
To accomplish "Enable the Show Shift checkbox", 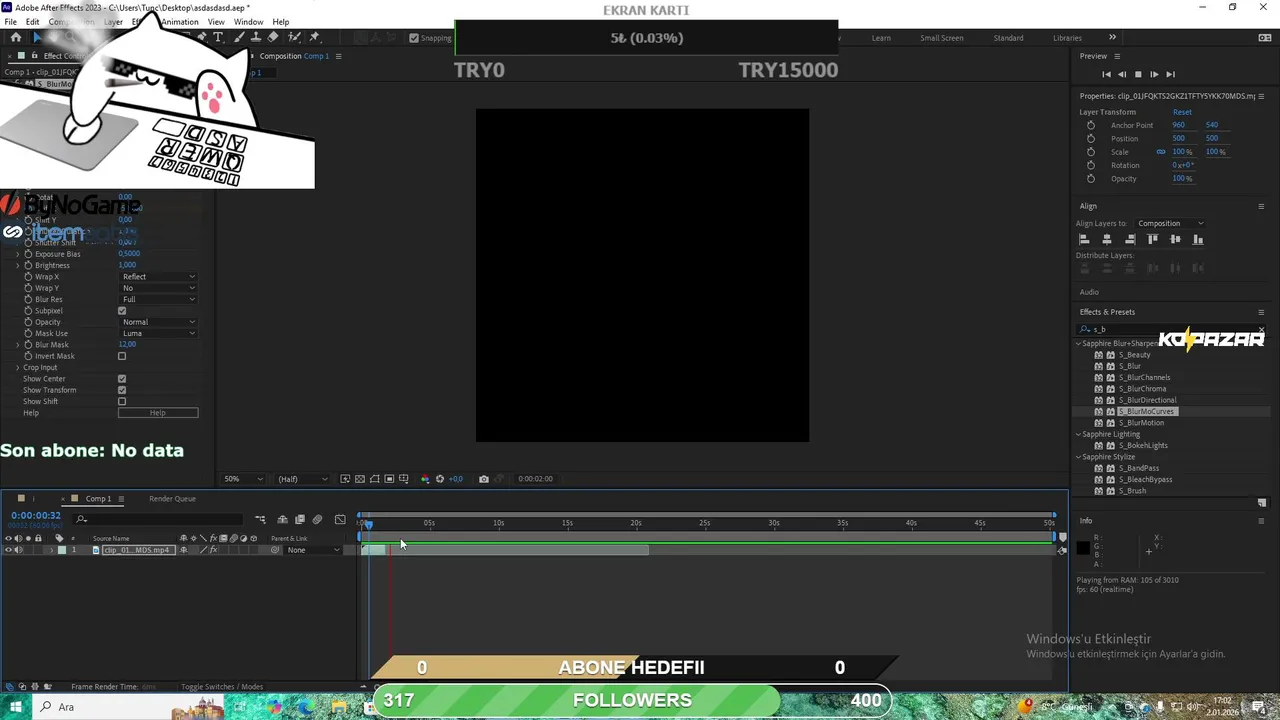I will pyautogui.click(x=122, y=401).
